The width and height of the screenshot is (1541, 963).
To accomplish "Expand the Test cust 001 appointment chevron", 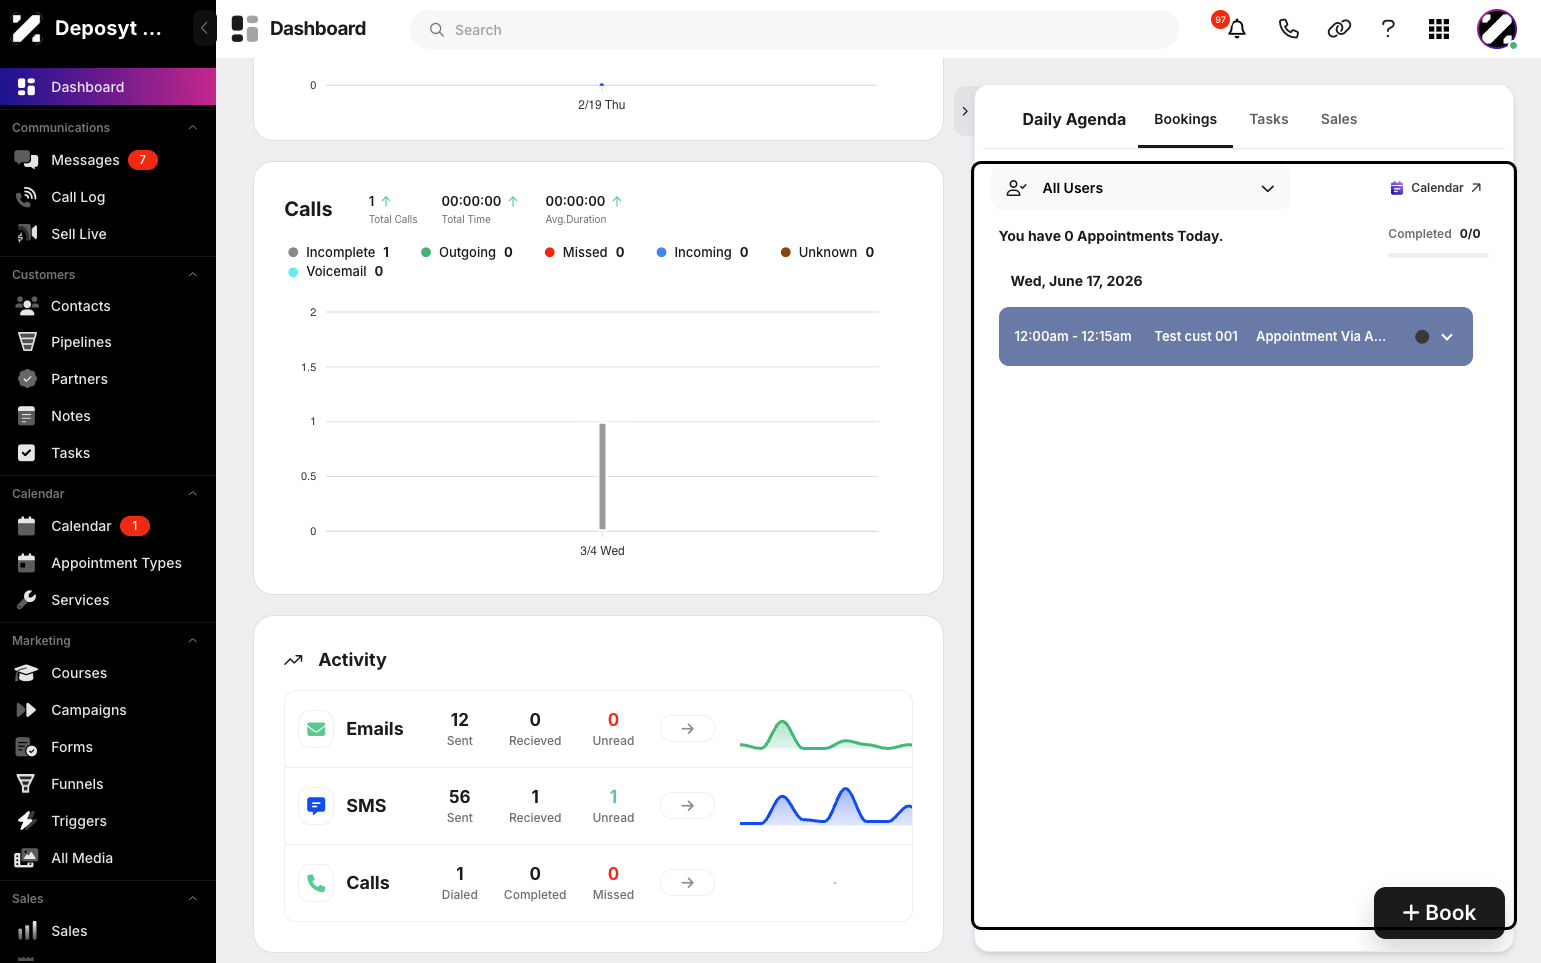I will [1447, 337].
